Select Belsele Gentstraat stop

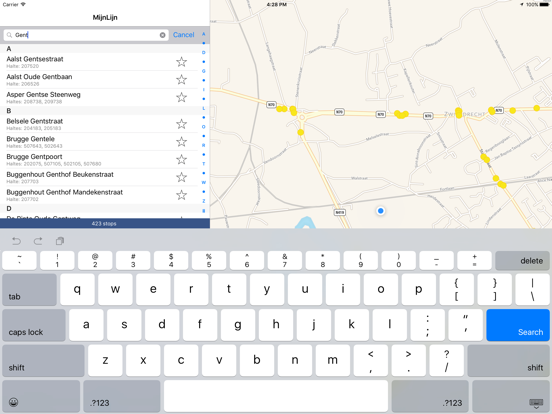tap(99, 124)
